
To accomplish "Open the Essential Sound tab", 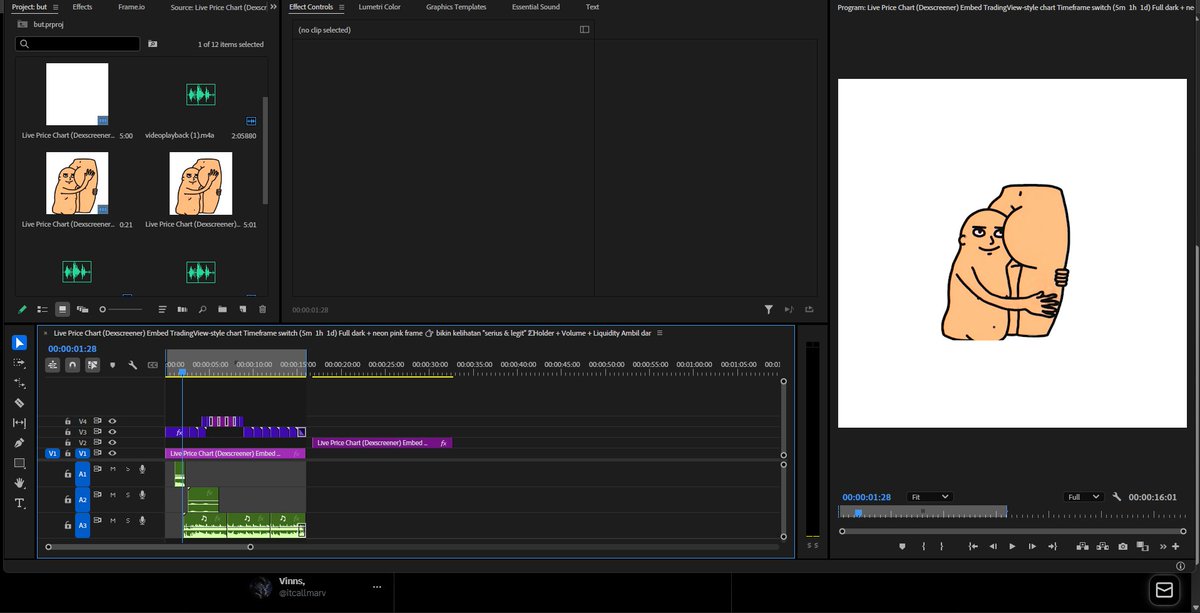I will [x=535, y=7].
